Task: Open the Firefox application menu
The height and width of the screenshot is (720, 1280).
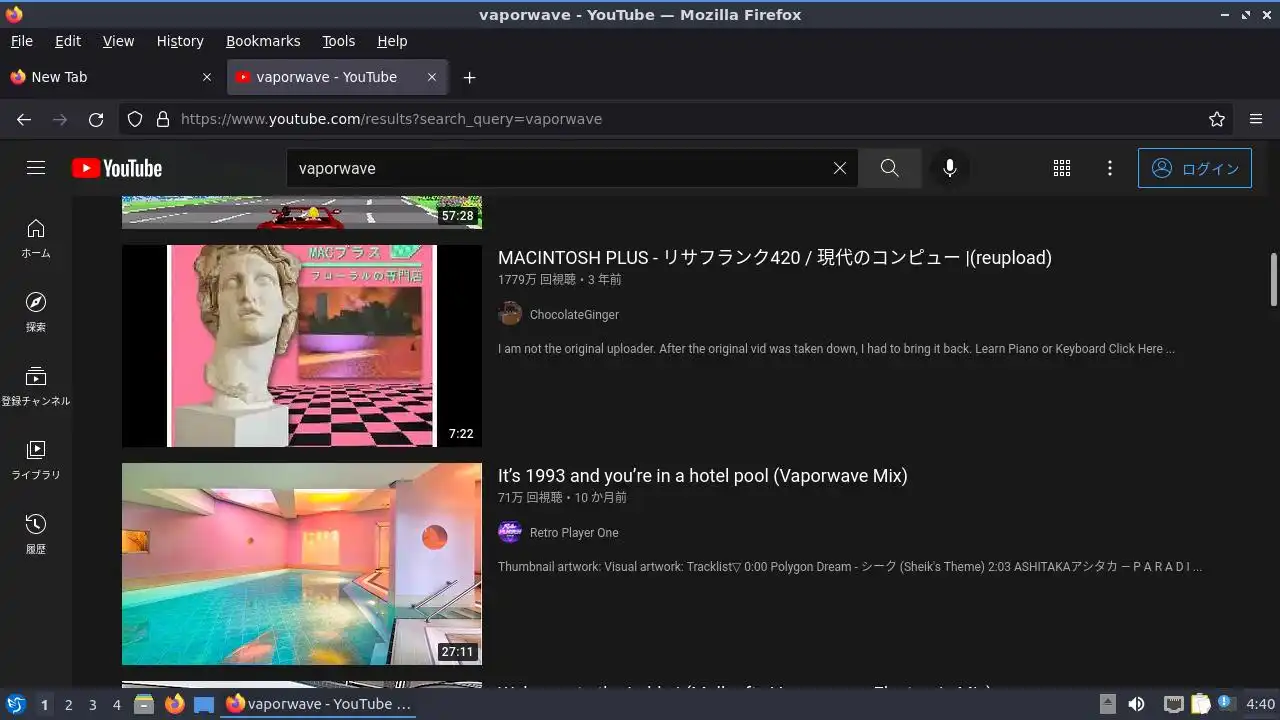Action: tap(1256, 119)
